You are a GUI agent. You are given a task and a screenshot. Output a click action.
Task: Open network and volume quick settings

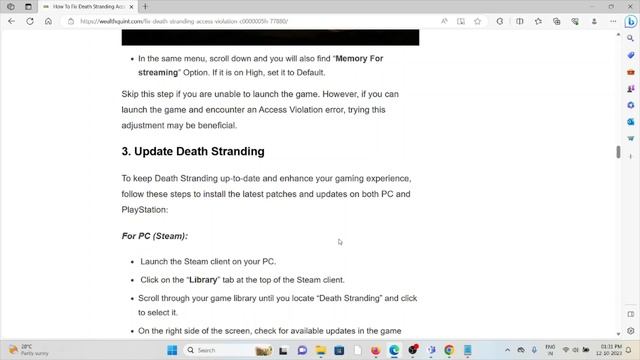tap(576, 350)
